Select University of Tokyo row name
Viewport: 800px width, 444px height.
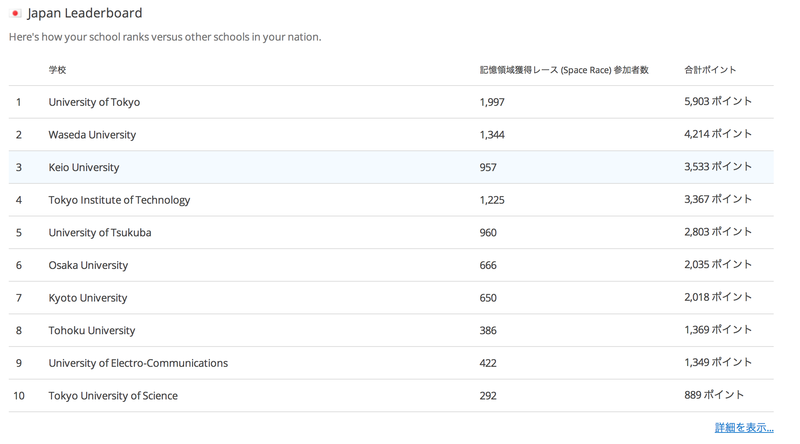click(94, 102)
